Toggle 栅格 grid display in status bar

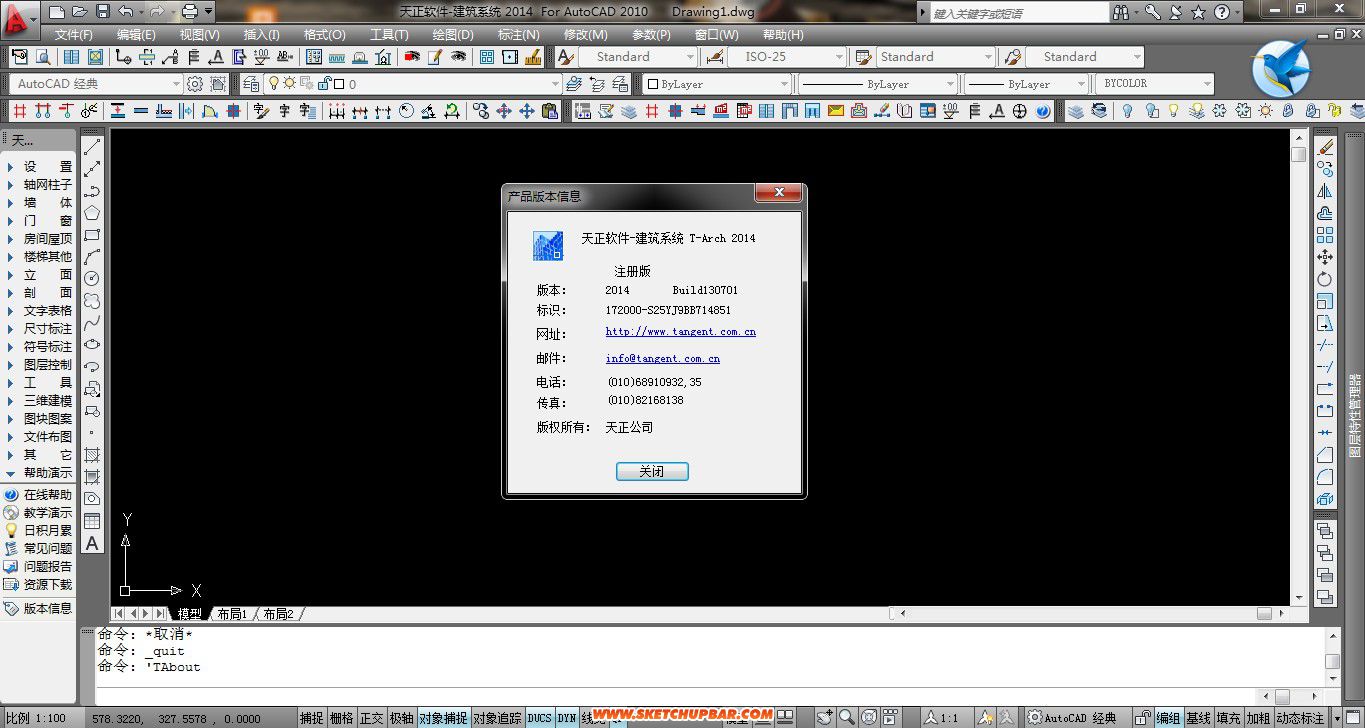[x=341, y=718]
